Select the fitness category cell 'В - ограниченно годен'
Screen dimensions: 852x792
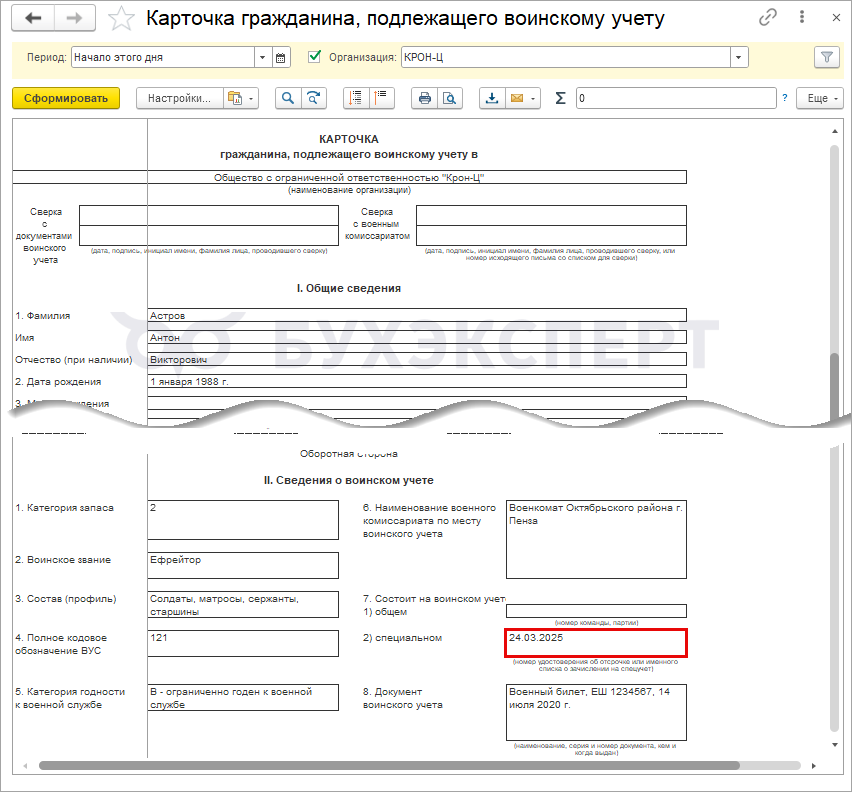(x=243, y=697)
